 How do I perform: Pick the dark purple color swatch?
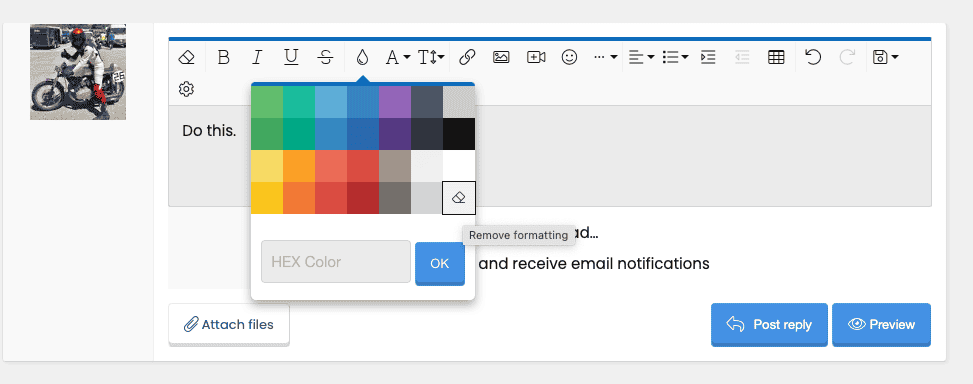click(x=395, y=134)
